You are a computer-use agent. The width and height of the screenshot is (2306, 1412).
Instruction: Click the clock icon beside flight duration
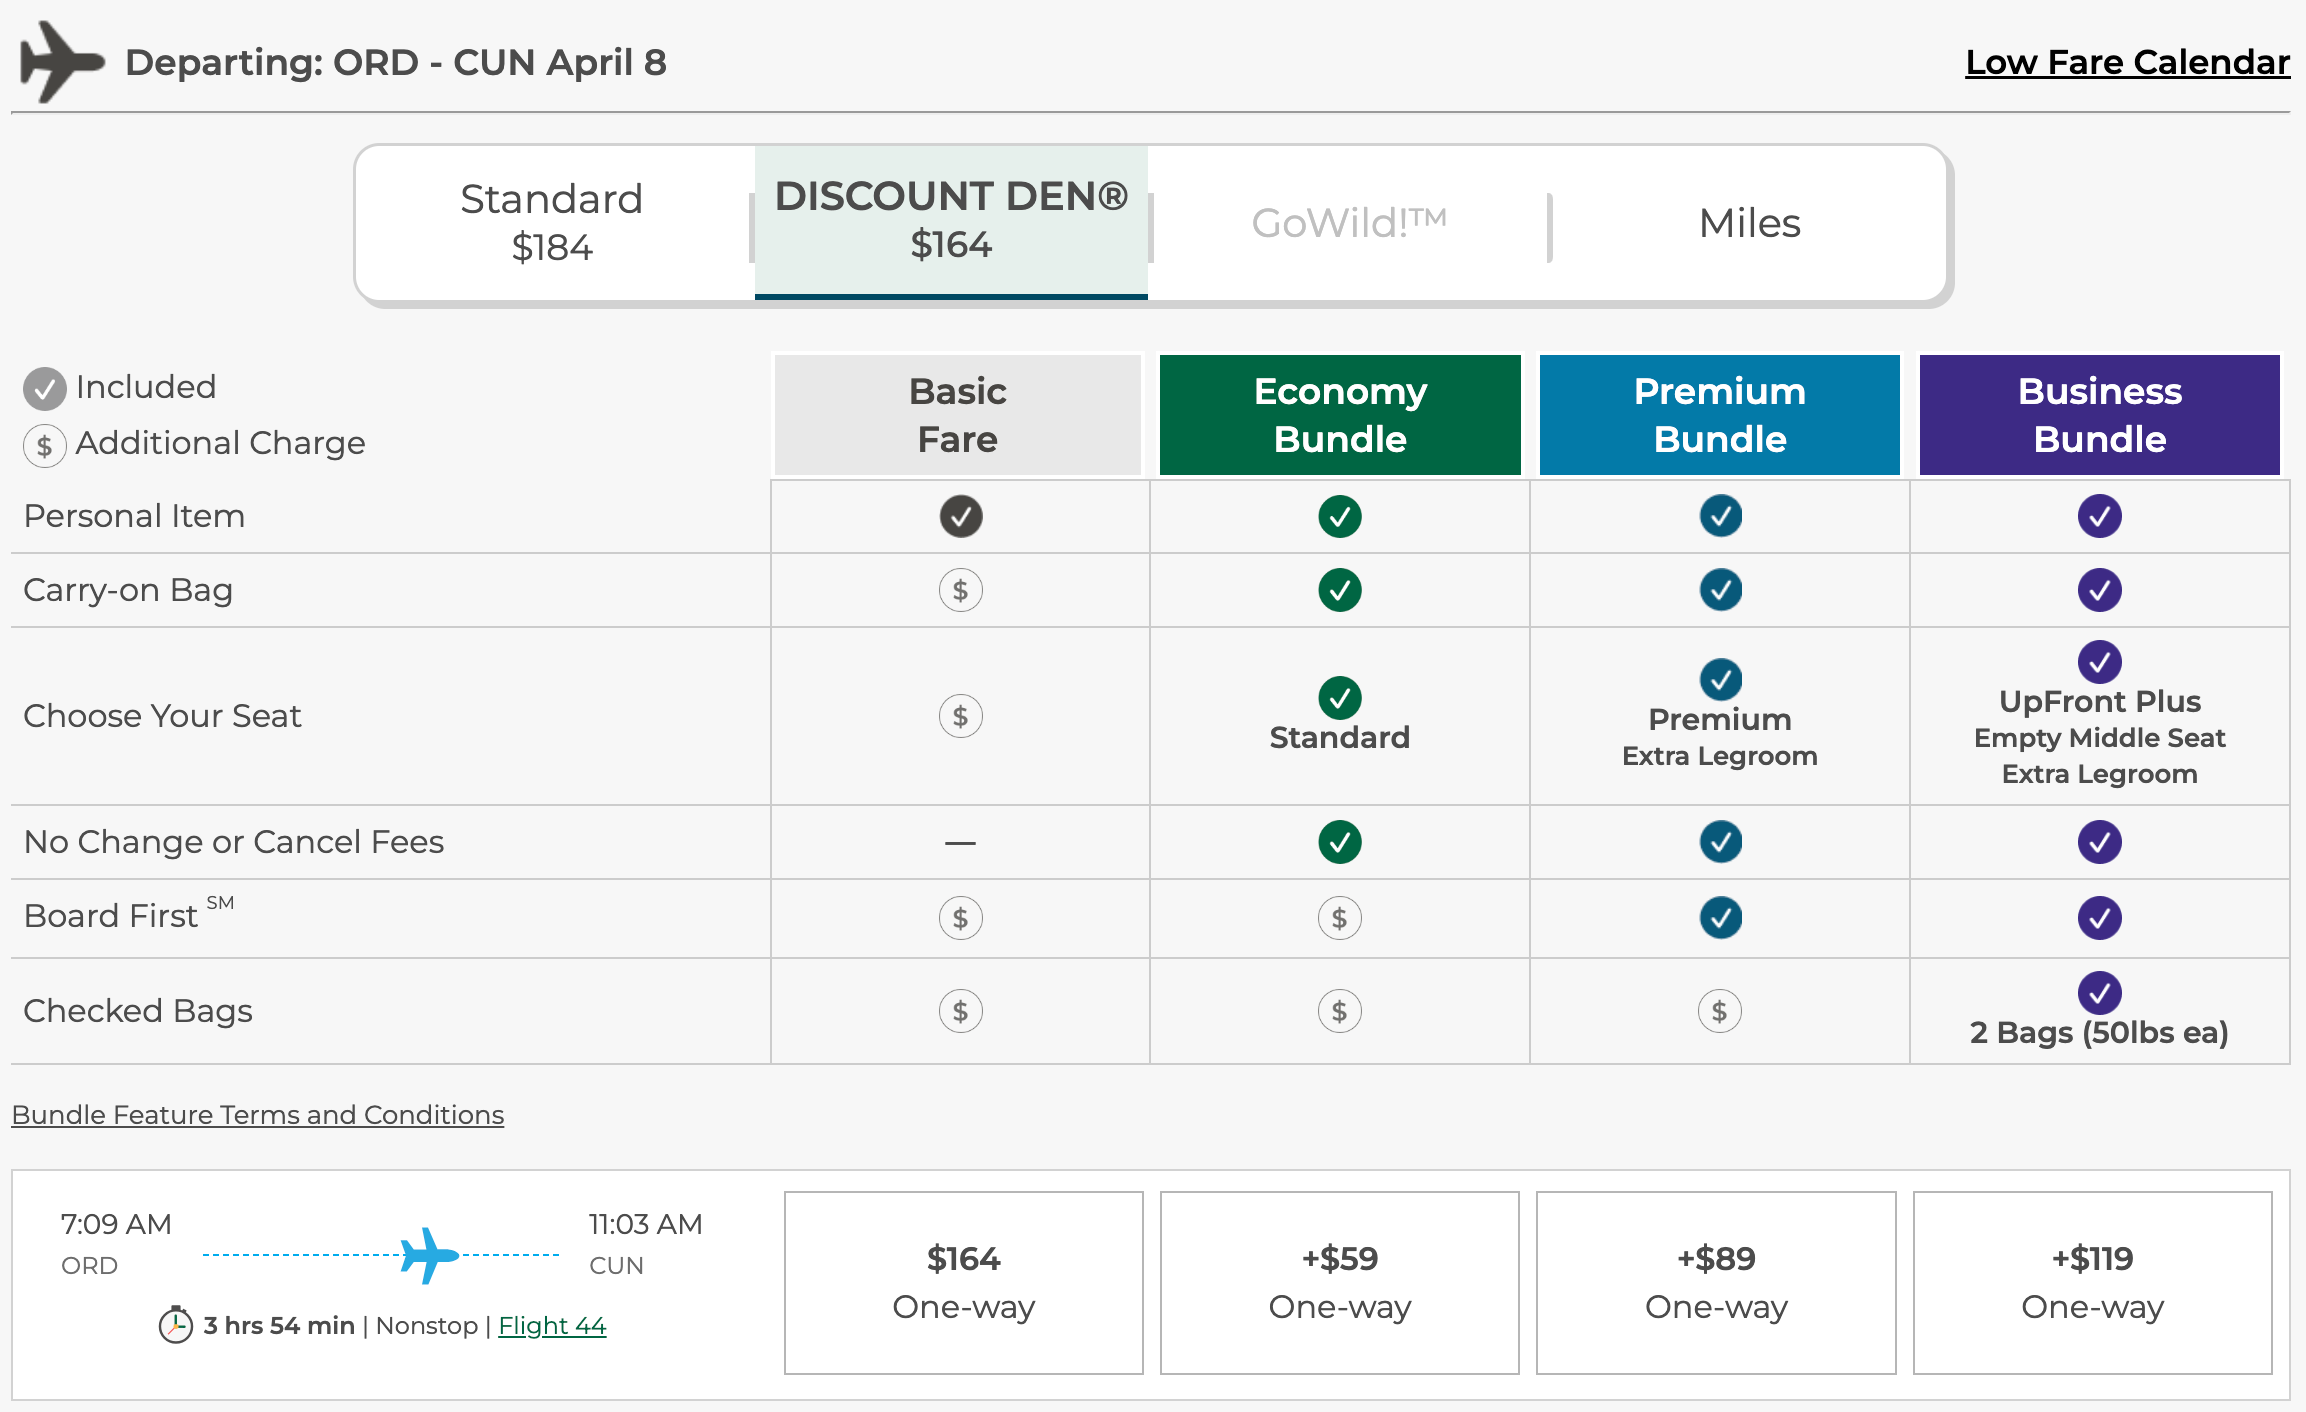point(176,1325)
